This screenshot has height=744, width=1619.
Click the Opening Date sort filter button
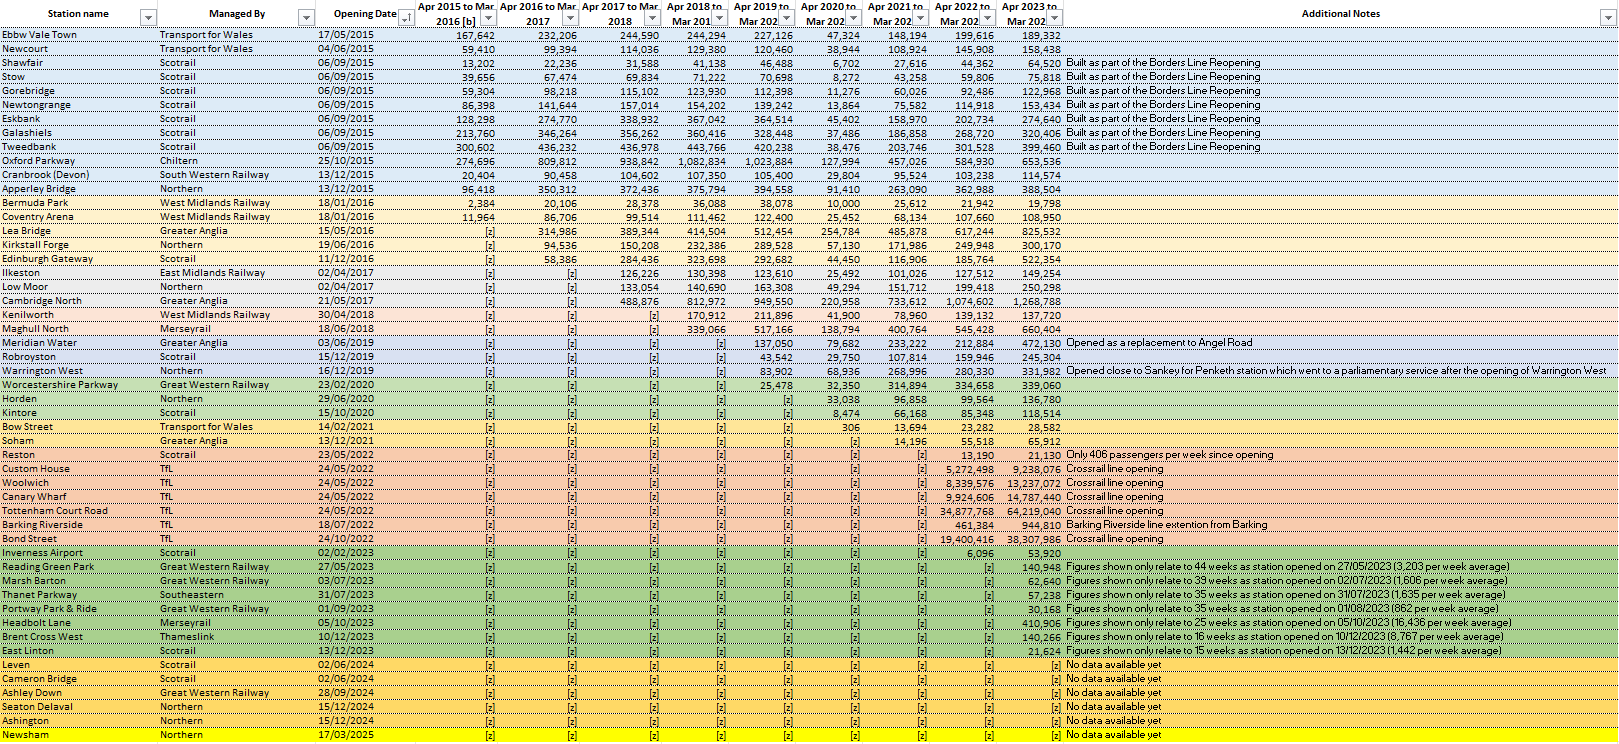click(406, 18)
